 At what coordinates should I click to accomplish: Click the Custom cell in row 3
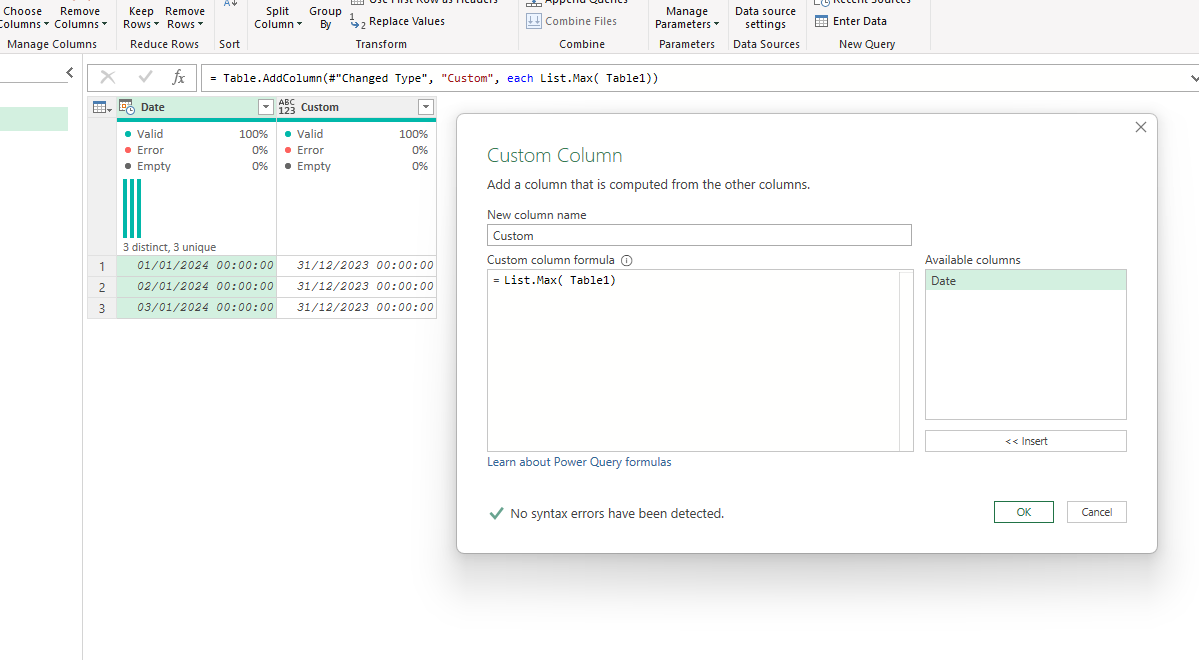pos(356,307)
